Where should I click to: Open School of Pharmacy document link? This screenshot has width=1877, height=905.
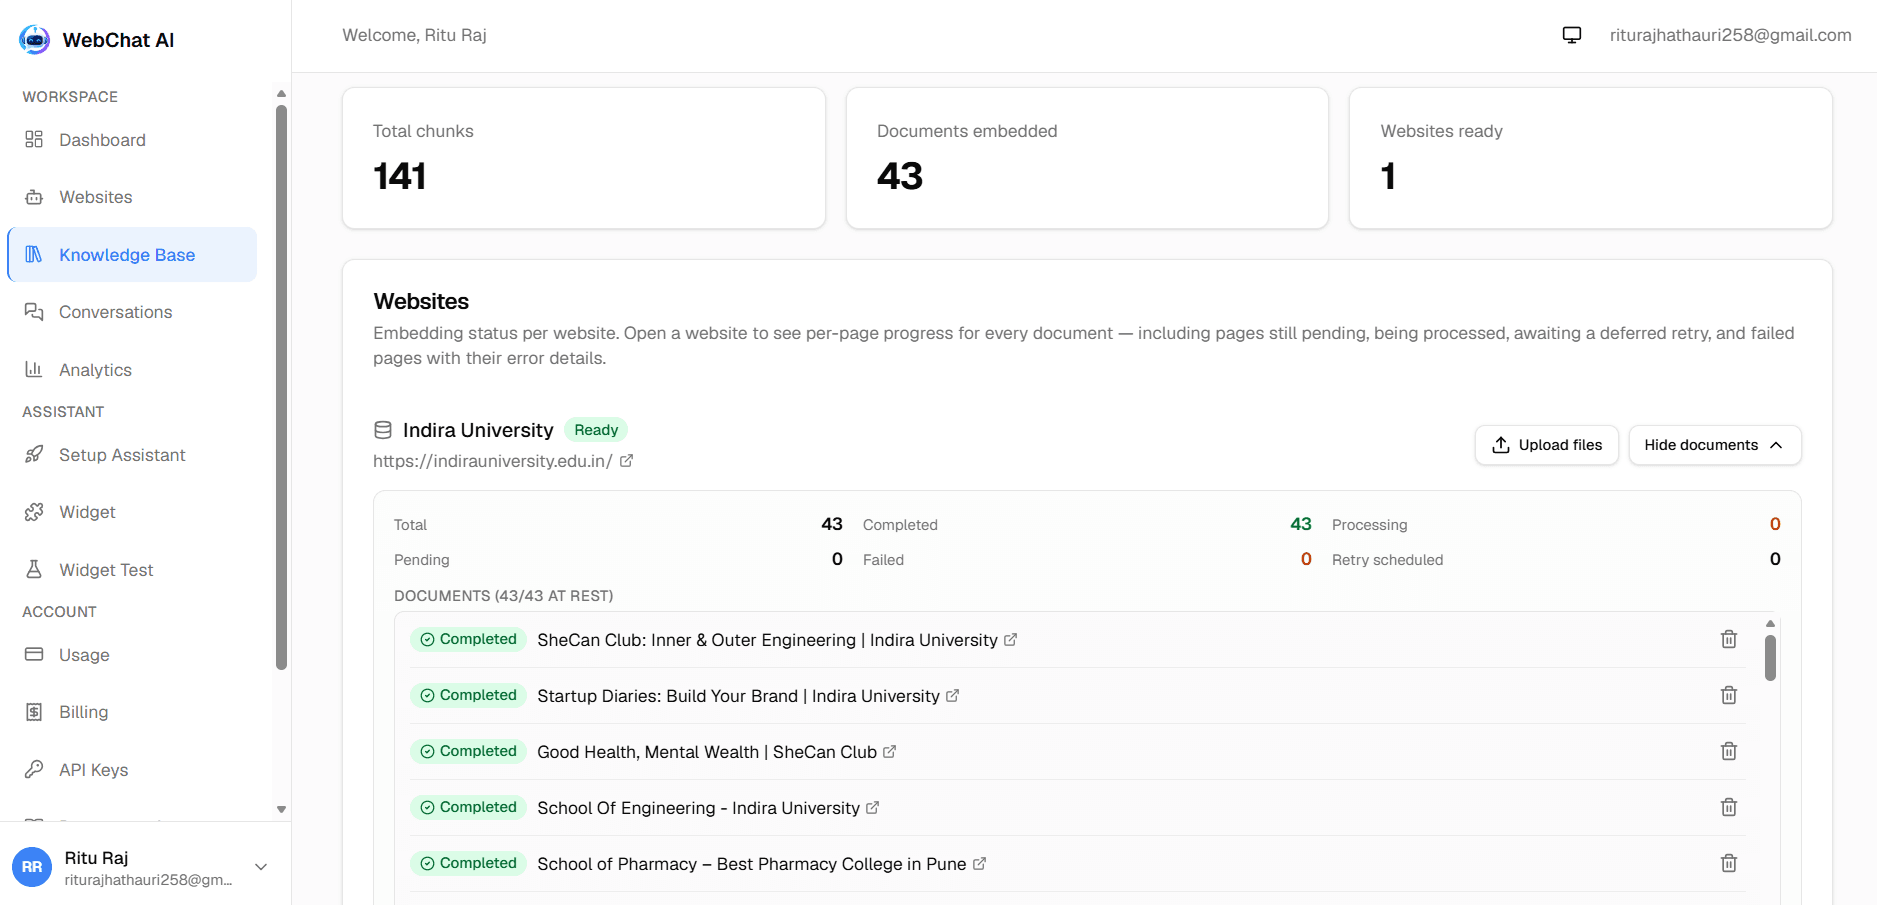tap(762, 864)
